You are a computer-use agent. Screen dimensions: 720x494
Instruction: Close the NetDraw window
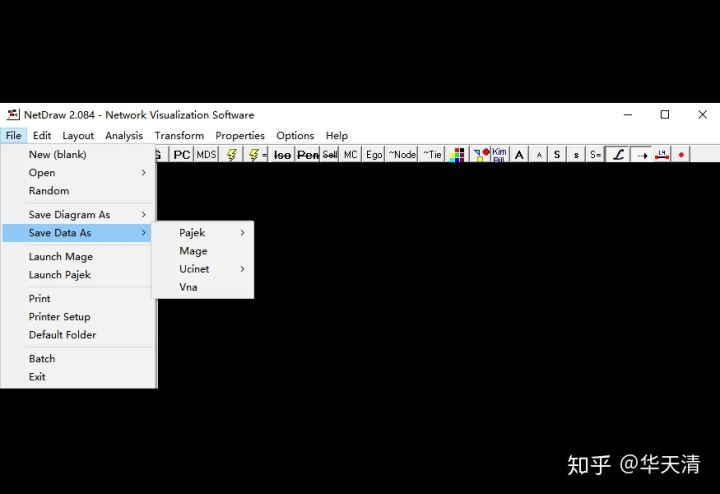(x=702, y=115)
